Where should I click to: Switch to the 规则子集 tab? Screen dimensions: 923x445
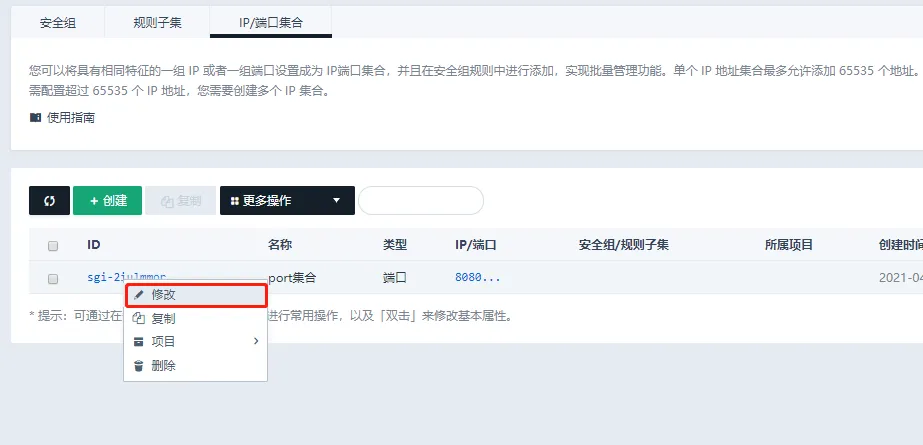click(157, 21)
